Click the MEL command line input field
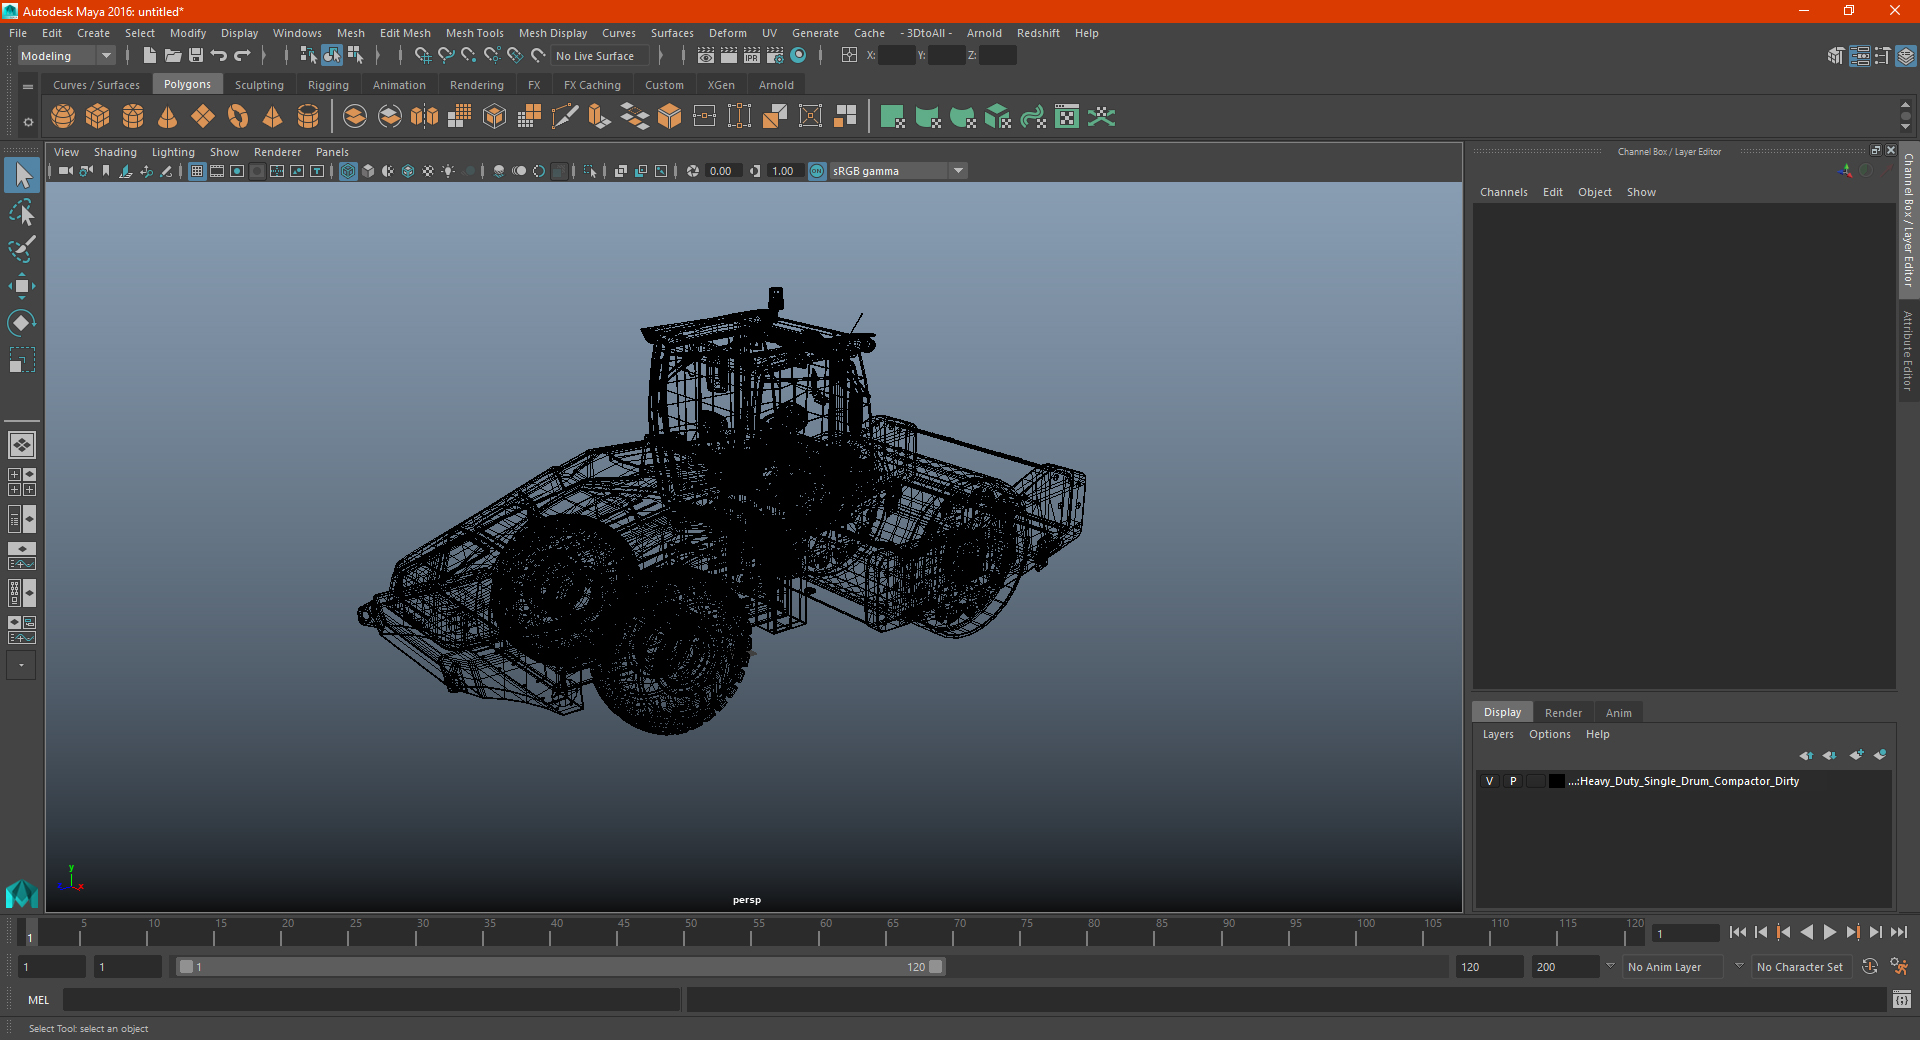 (372, 999)
